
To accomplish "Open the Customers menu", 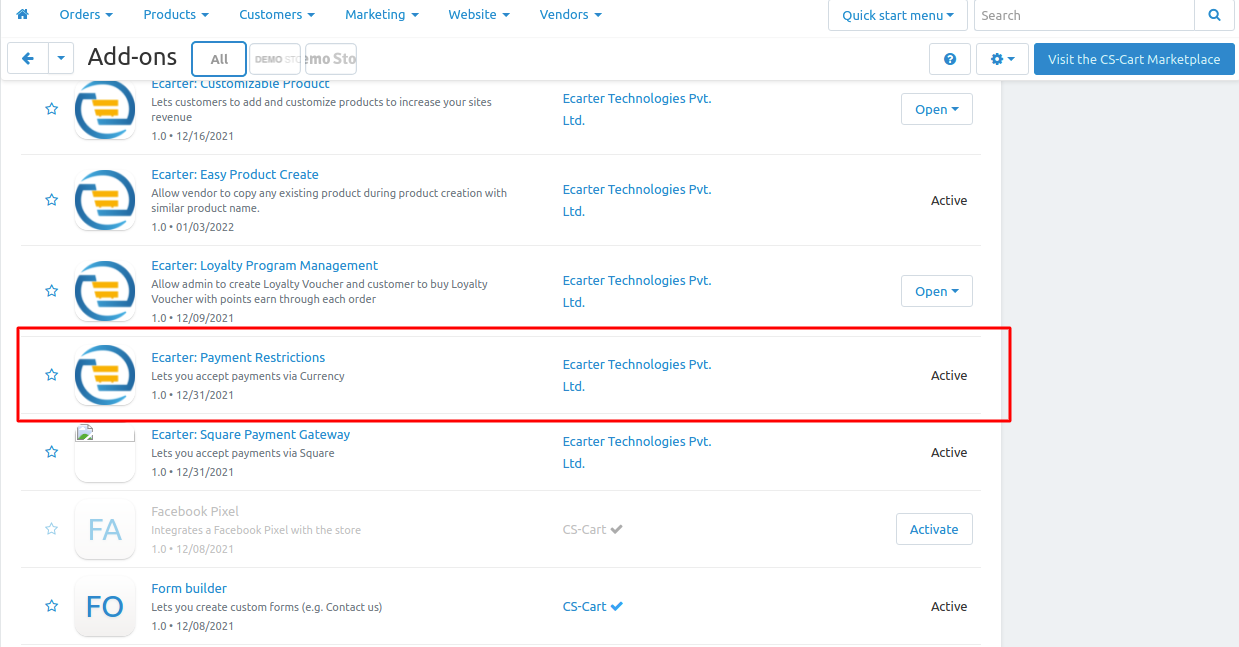I will coord(277,15).
